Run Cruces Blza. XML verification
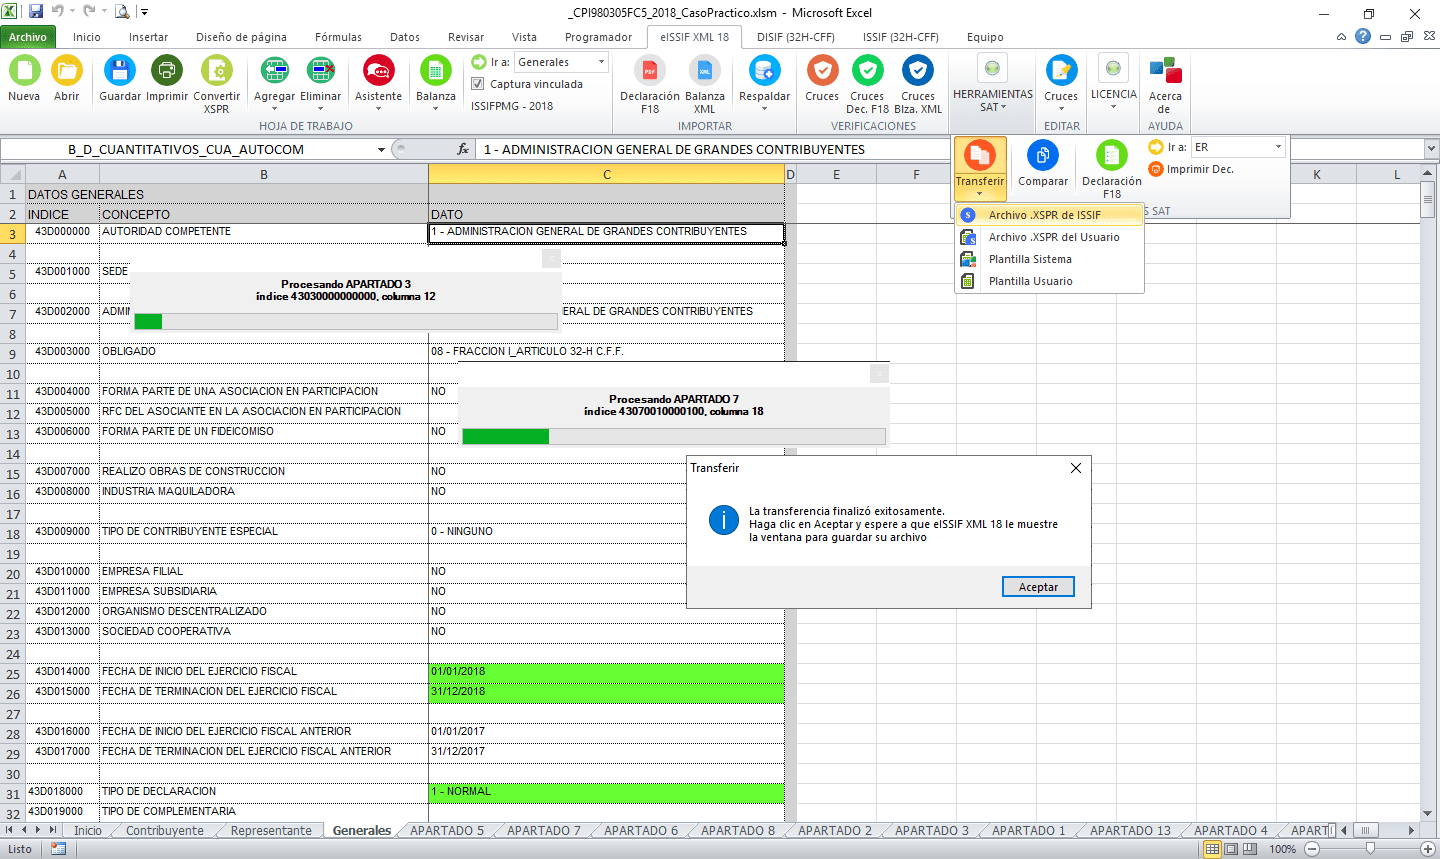Screen dimensions: 1440x859 918,71
